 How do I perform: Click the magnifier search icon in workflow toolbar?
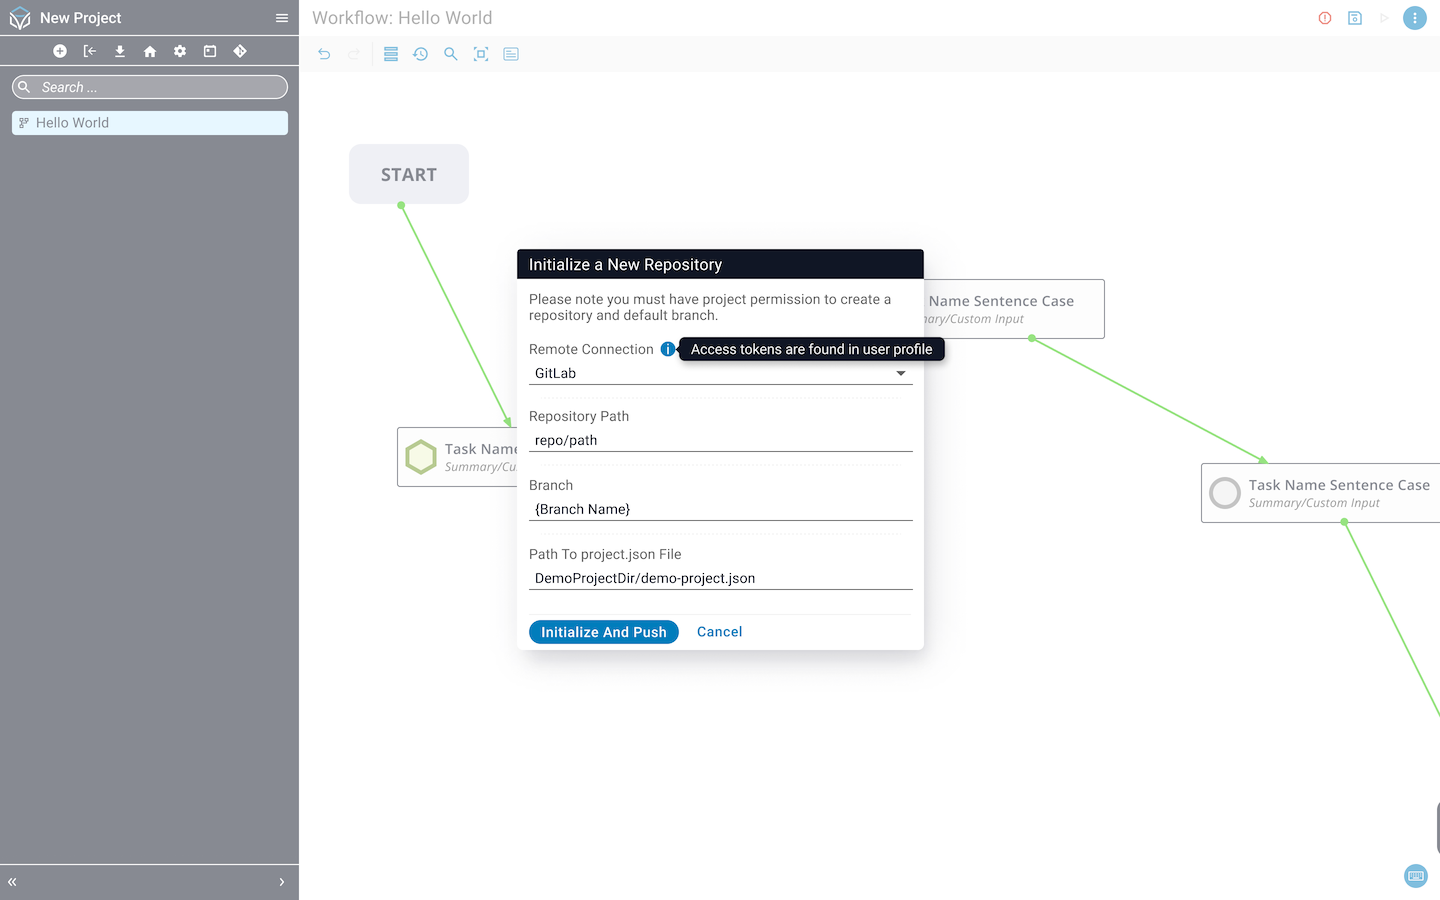[x=451, y=54]
